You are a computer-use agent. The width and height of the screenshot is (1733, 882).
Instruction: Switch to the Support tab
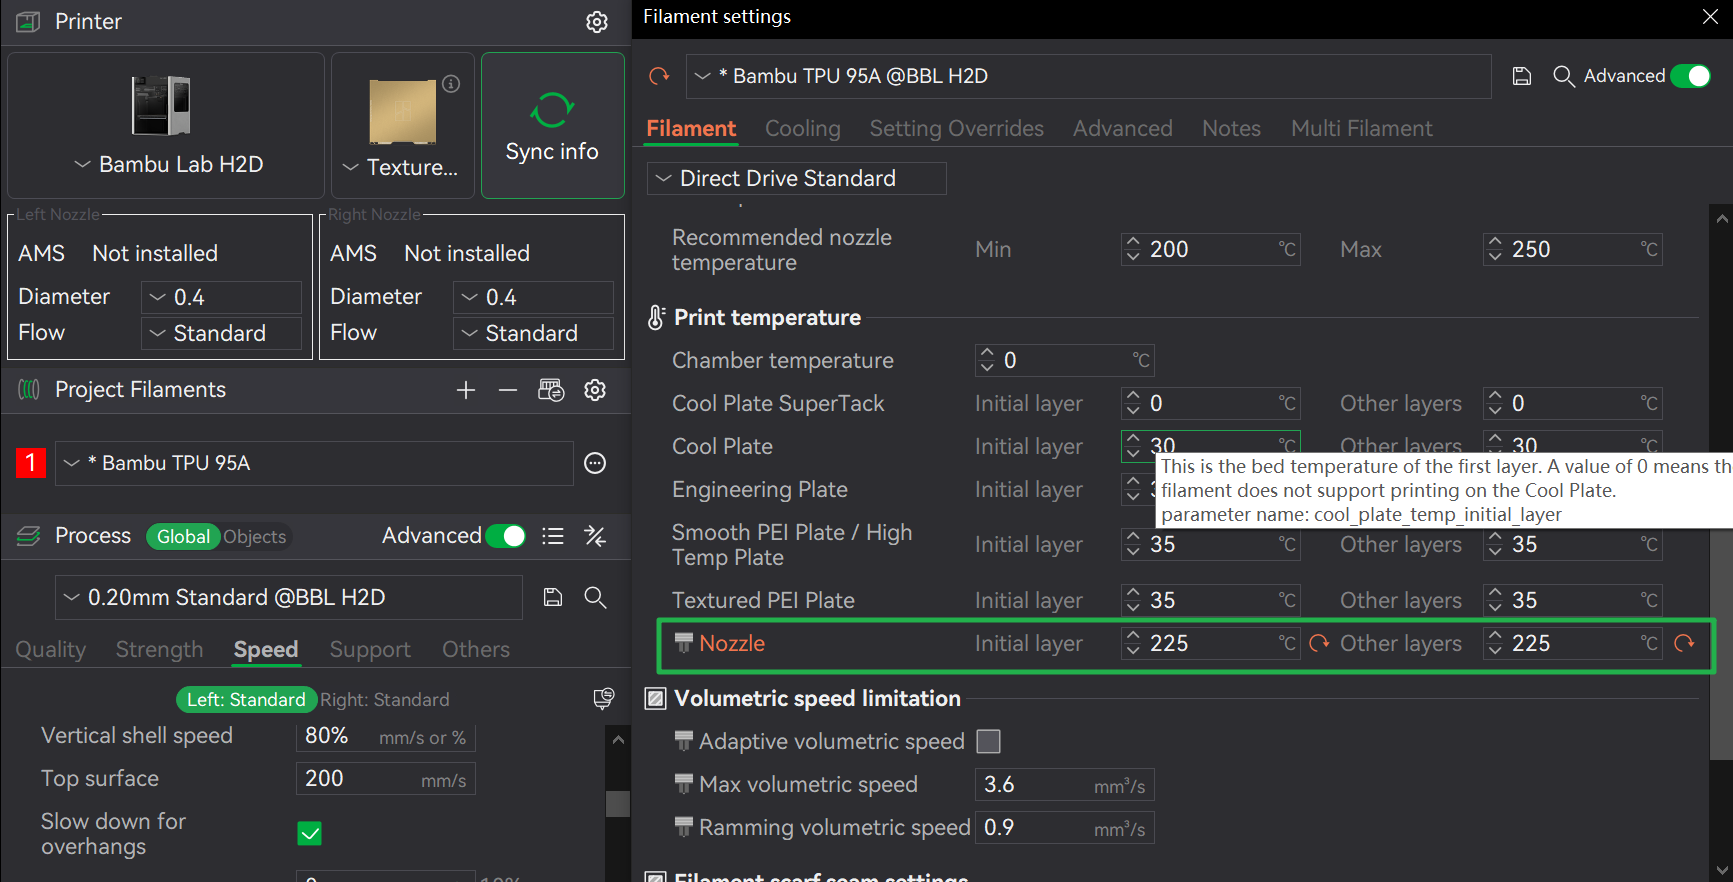(x=370, y=650)
